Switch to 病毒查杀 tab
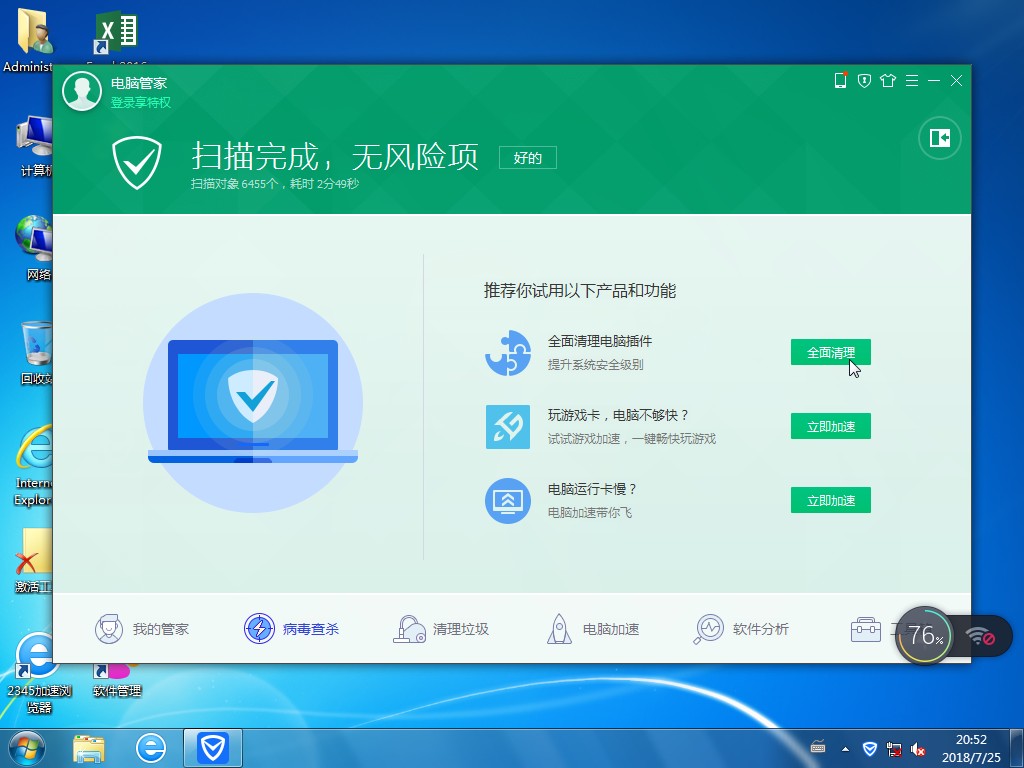This screenshot has width=1024, height=768. click(x=291, y=629)
